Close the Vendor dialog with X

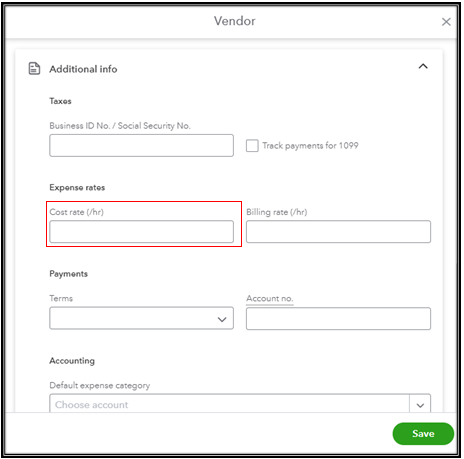446,22
